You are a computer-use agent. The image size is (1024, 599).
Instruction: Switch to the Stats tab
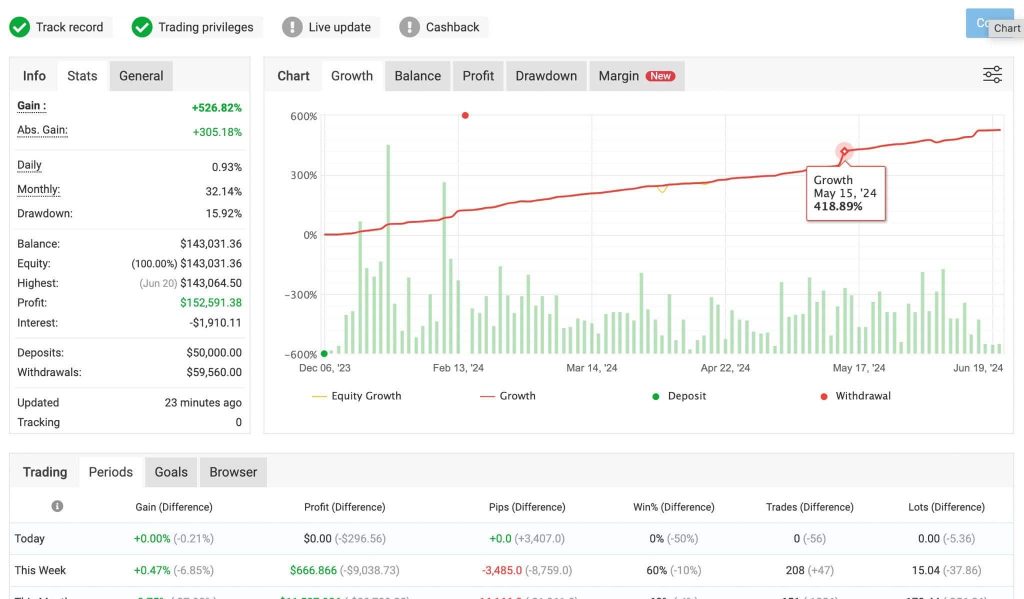click(82, 76)
